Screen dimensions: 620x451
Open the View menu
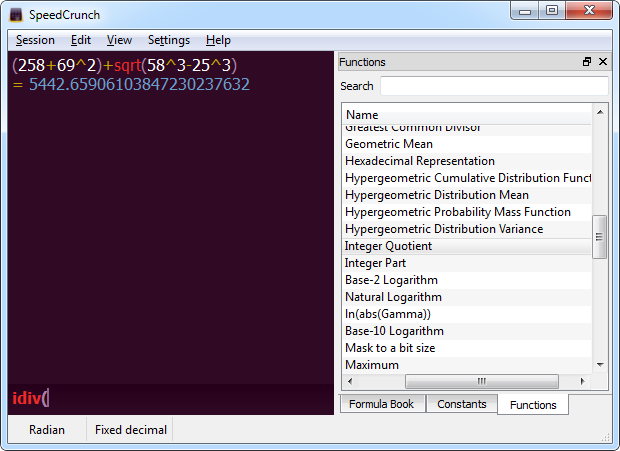(x=119, y=40)
